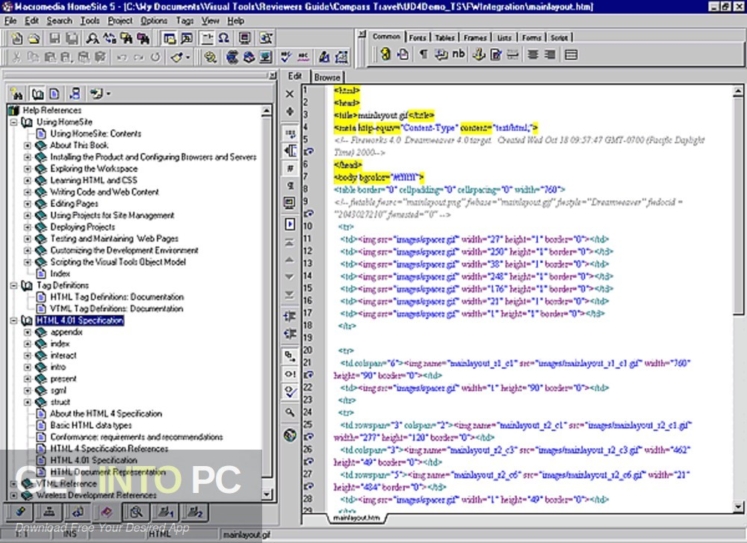Image resolution: width=747 pixels, height=543 pixels.
Task: Click the align center icon in Common tab
Action: pos(533,55)
